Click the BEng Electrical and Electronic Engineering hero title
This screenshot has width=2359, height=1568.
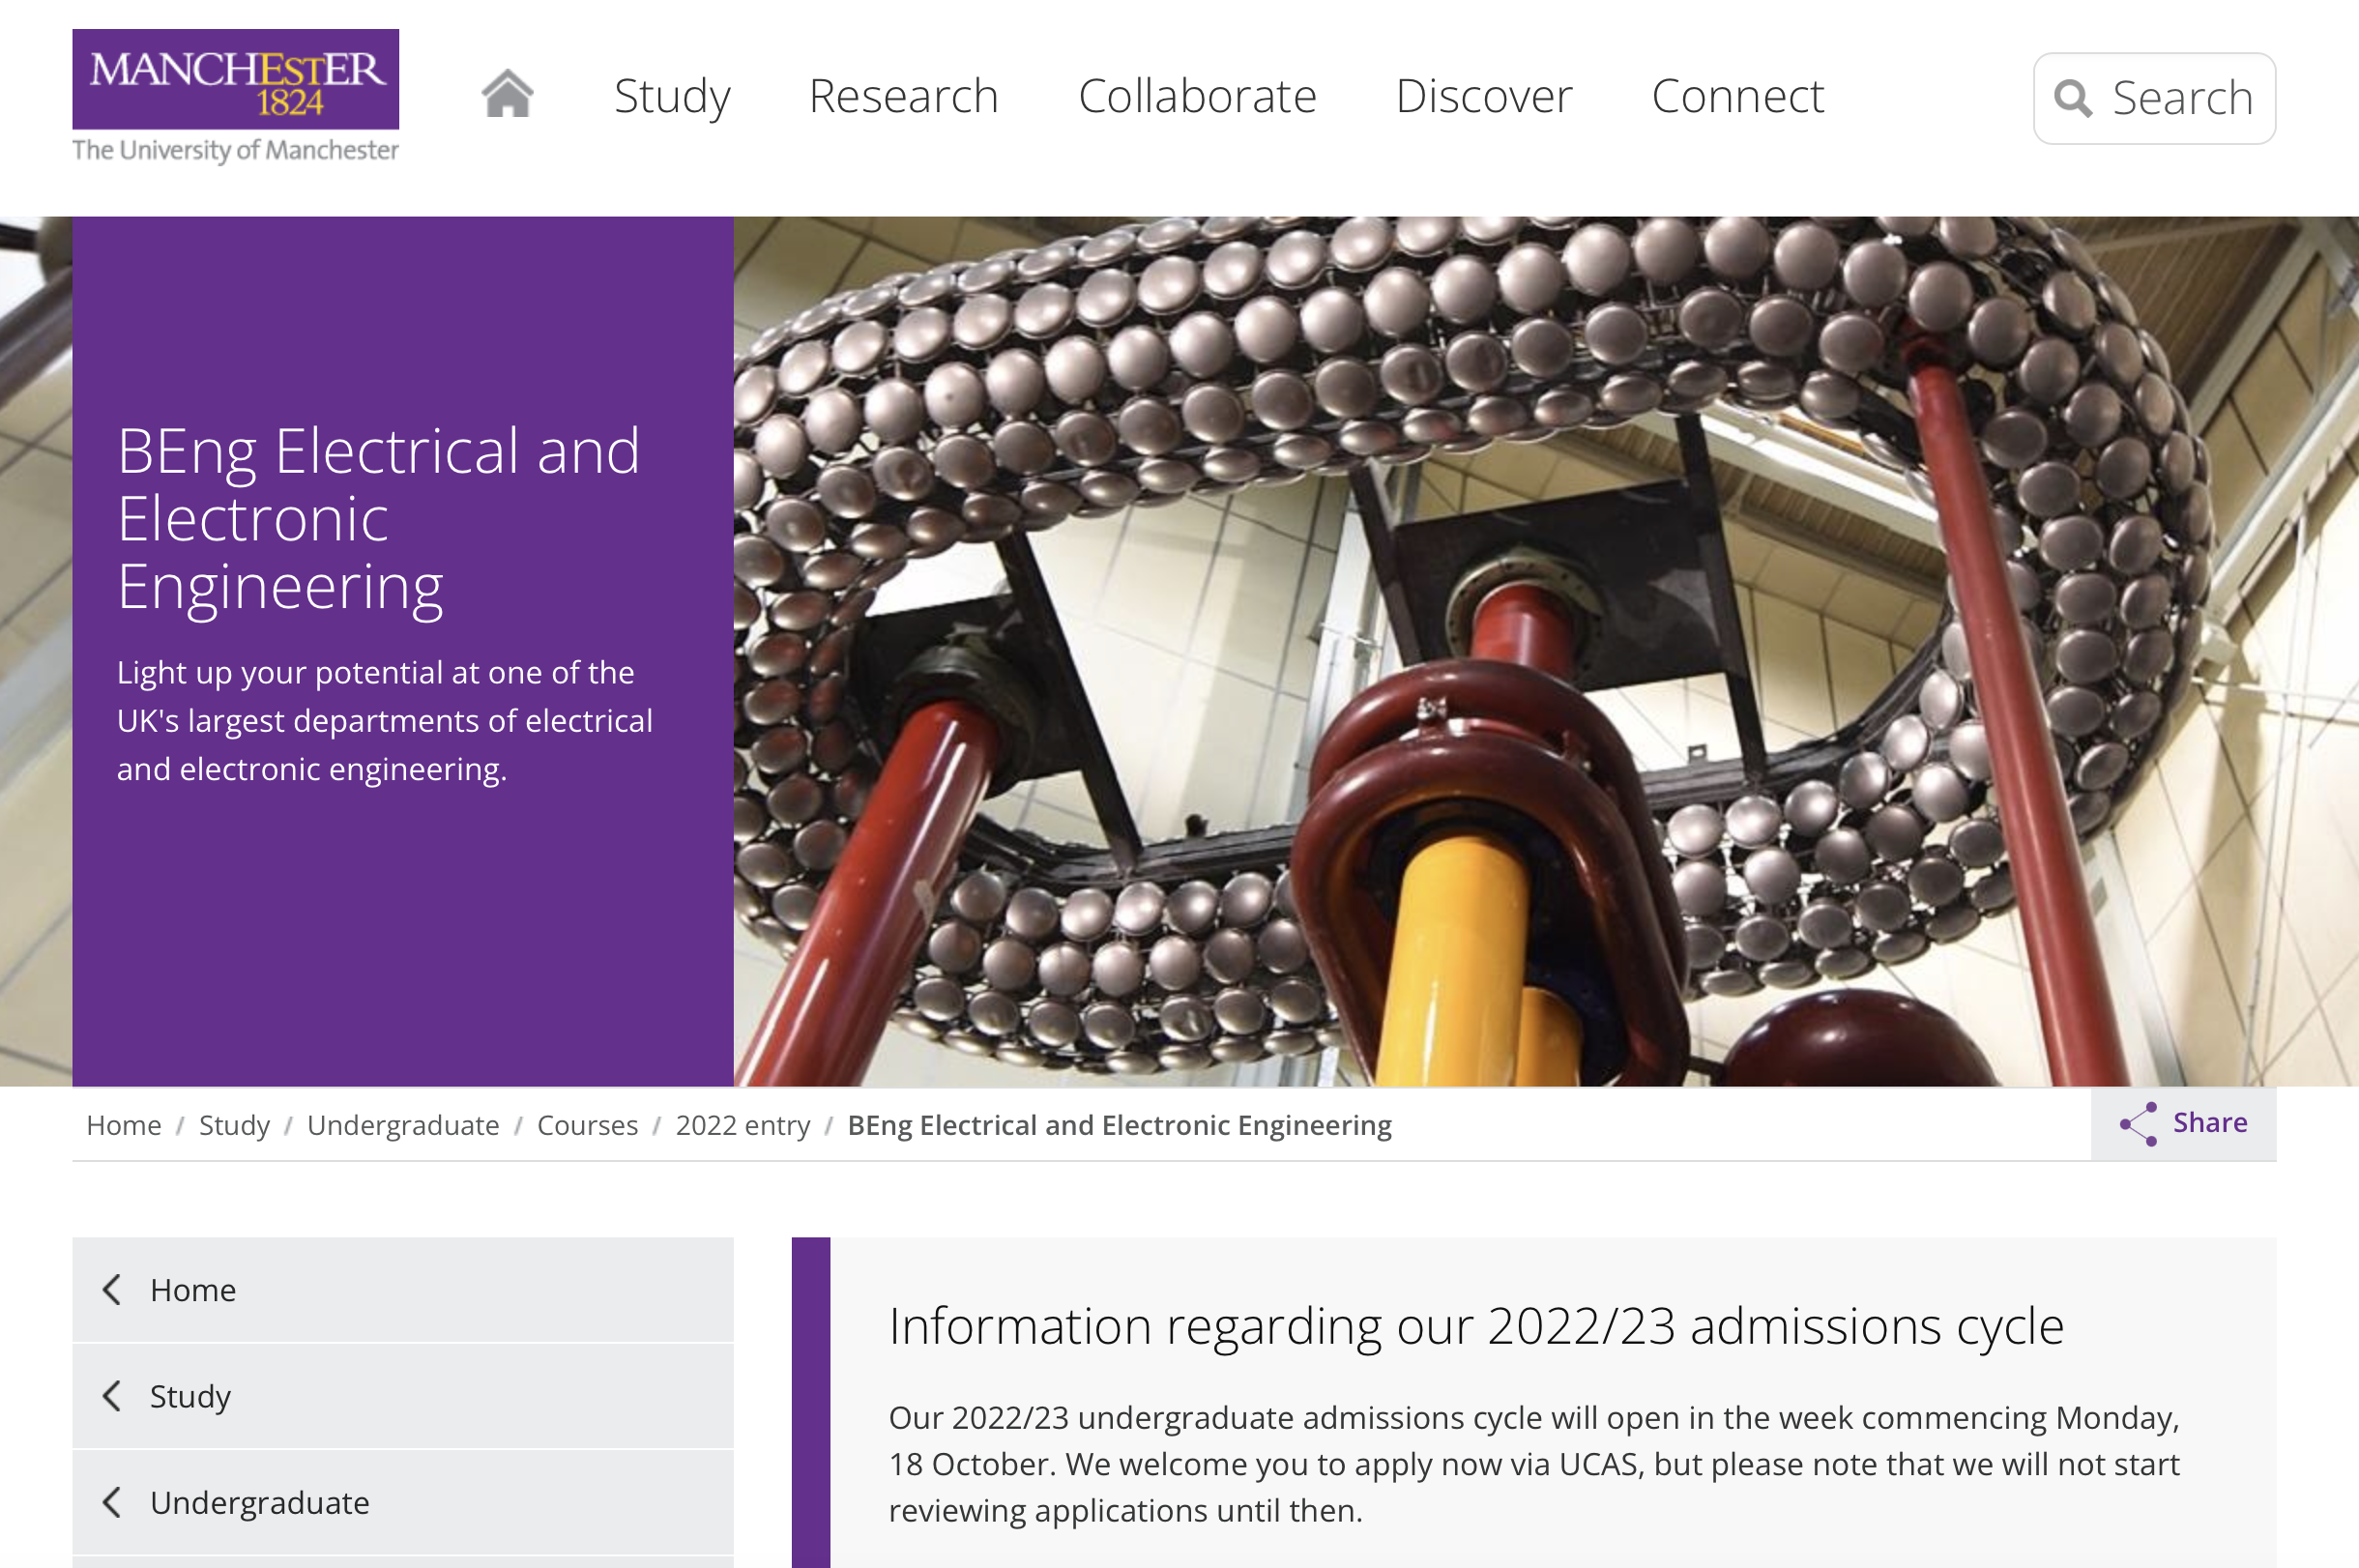pos(379,518)
